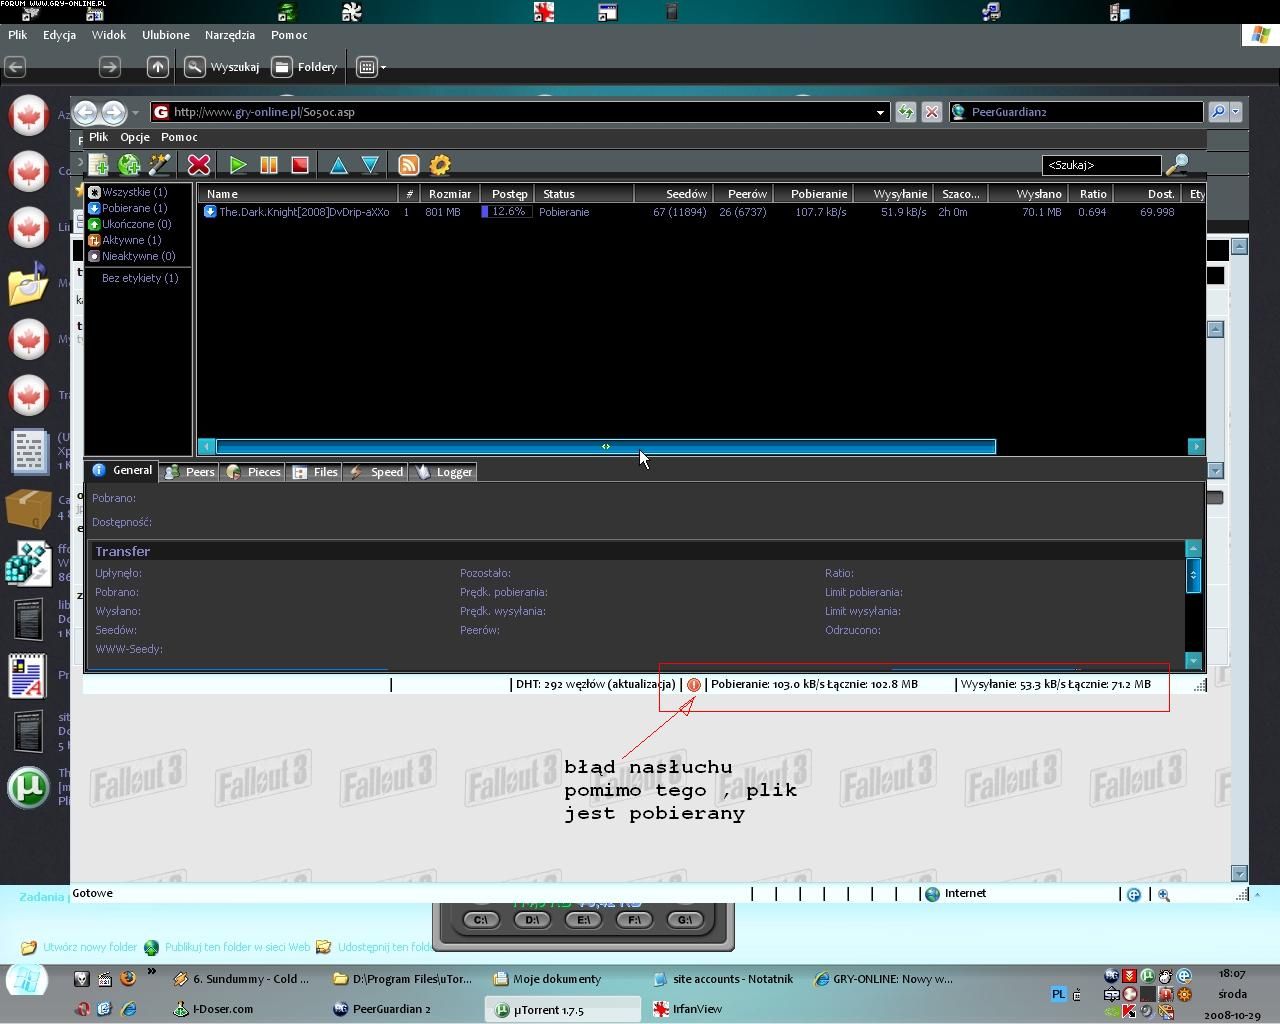This screenshot has width=1280, height=1024.
Task: Sort by Status column header
Action: point(584,194)
